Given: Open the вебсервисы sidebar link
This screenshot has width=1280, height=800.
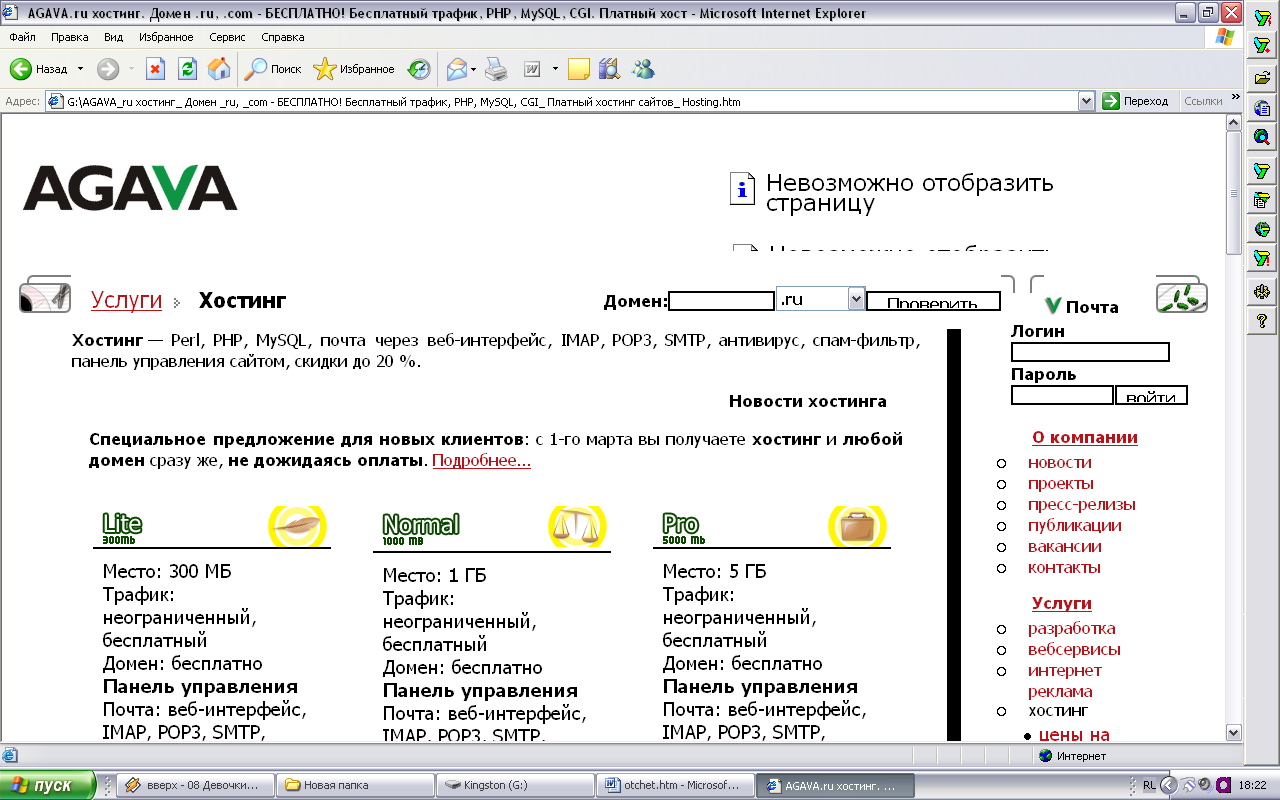Looking at the screenshot, I should tap(1074, 649).
